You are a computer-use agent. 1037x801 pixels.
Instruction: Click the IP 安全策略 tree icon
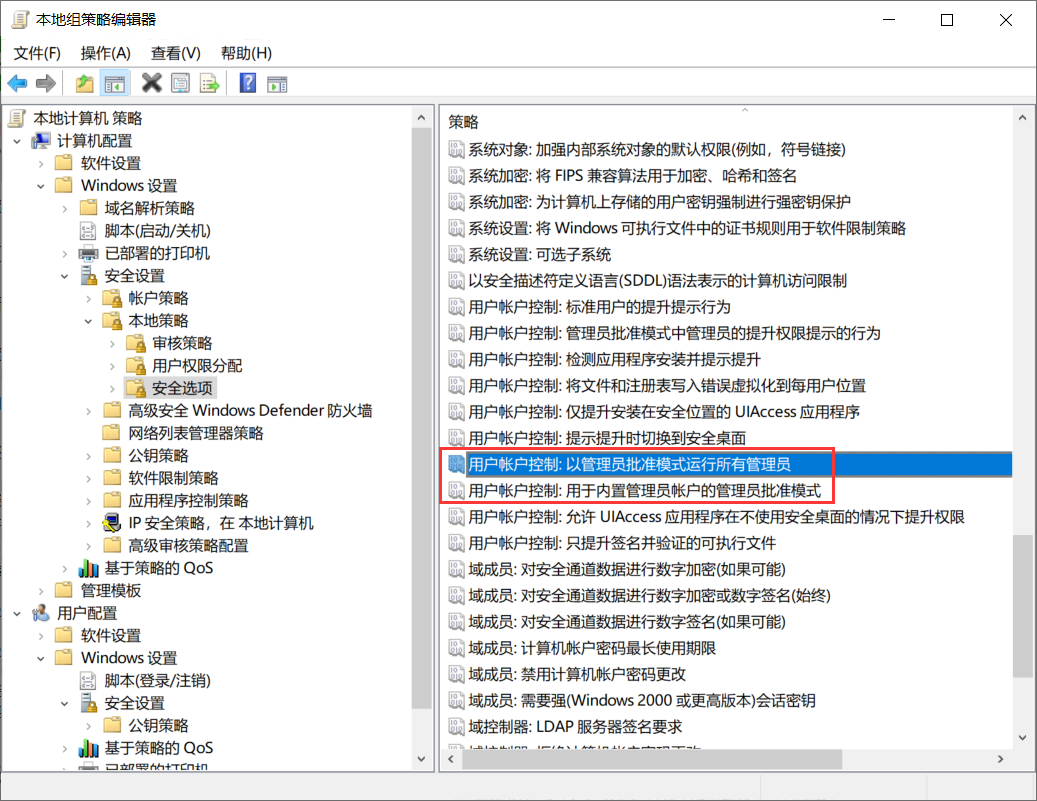click(112, 523)
